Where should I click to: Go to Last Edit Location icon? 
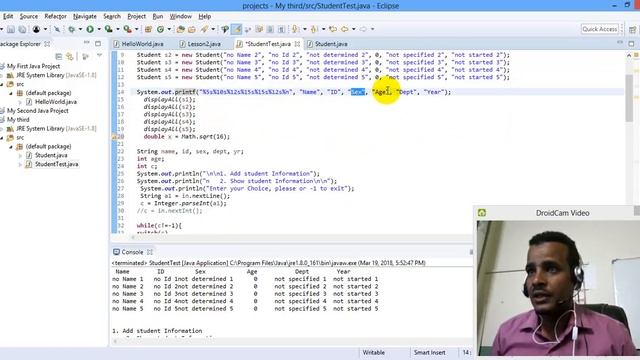333,29
